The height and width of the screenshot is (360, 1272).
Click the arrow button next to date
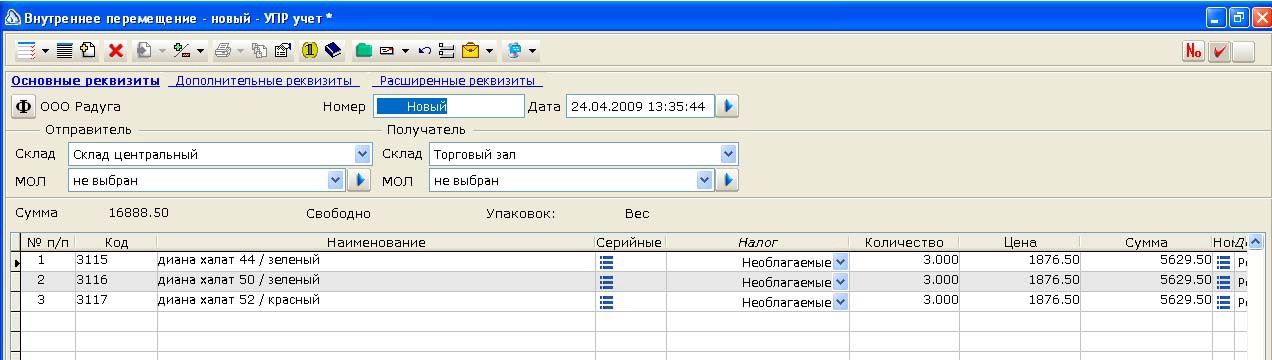pyautogui.click(x=728, y=106)
